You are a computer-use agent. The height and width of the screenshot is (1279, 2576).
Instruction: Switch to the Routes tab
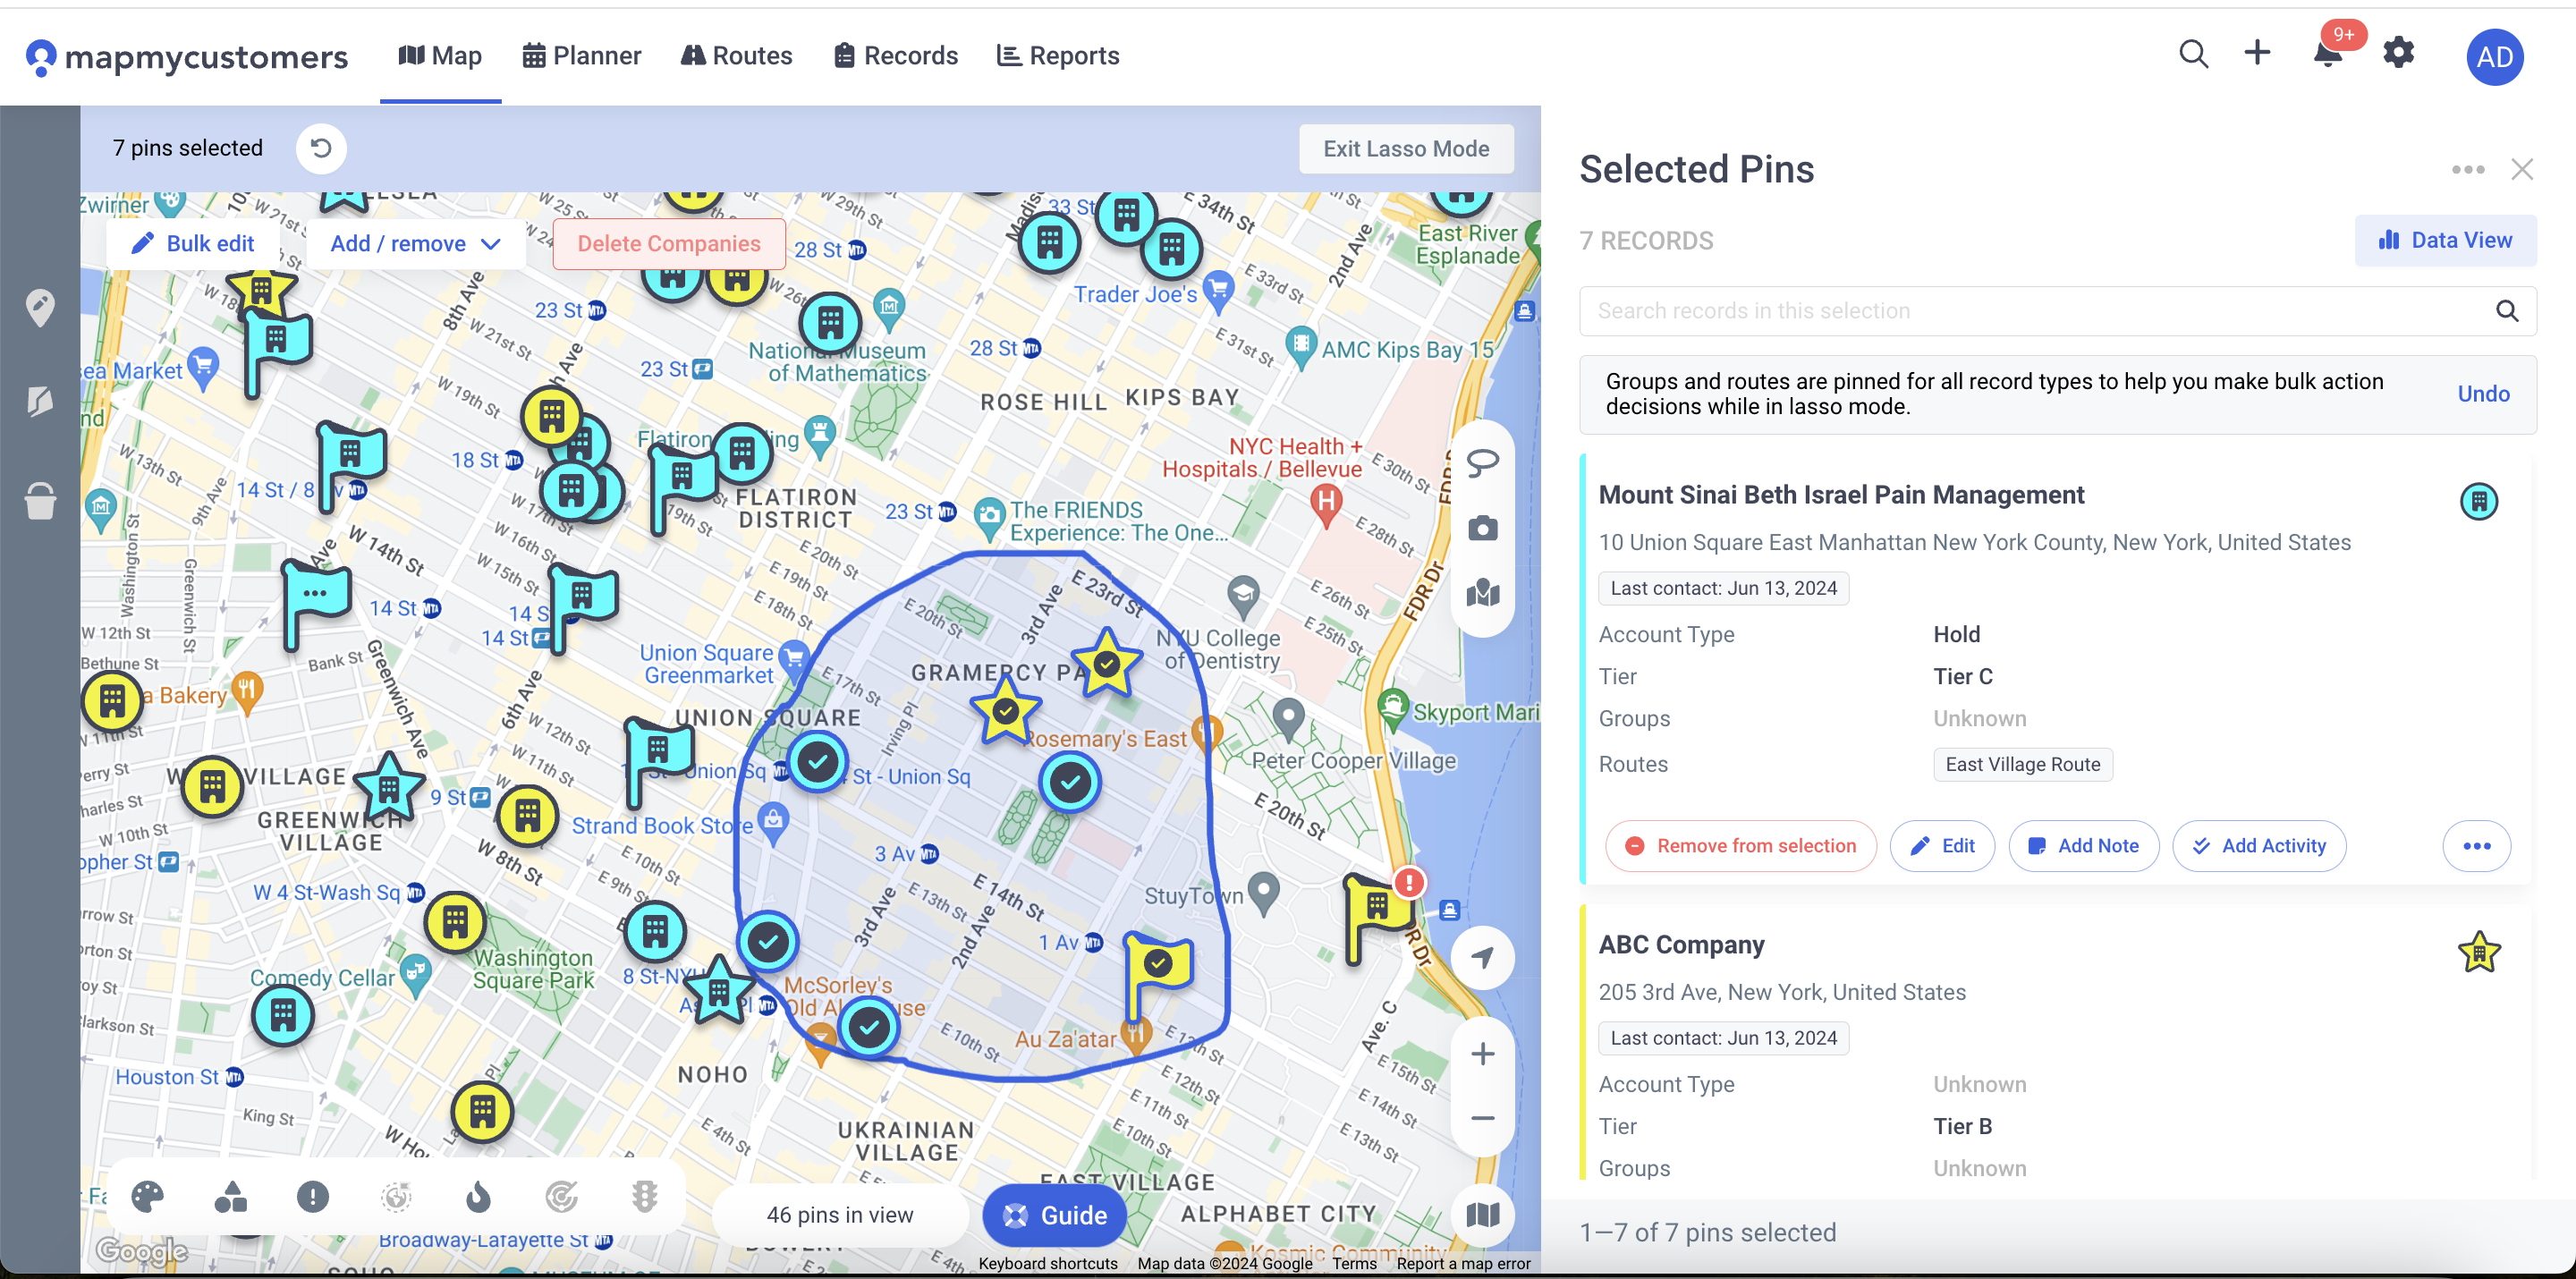click(x=737, y=56)
